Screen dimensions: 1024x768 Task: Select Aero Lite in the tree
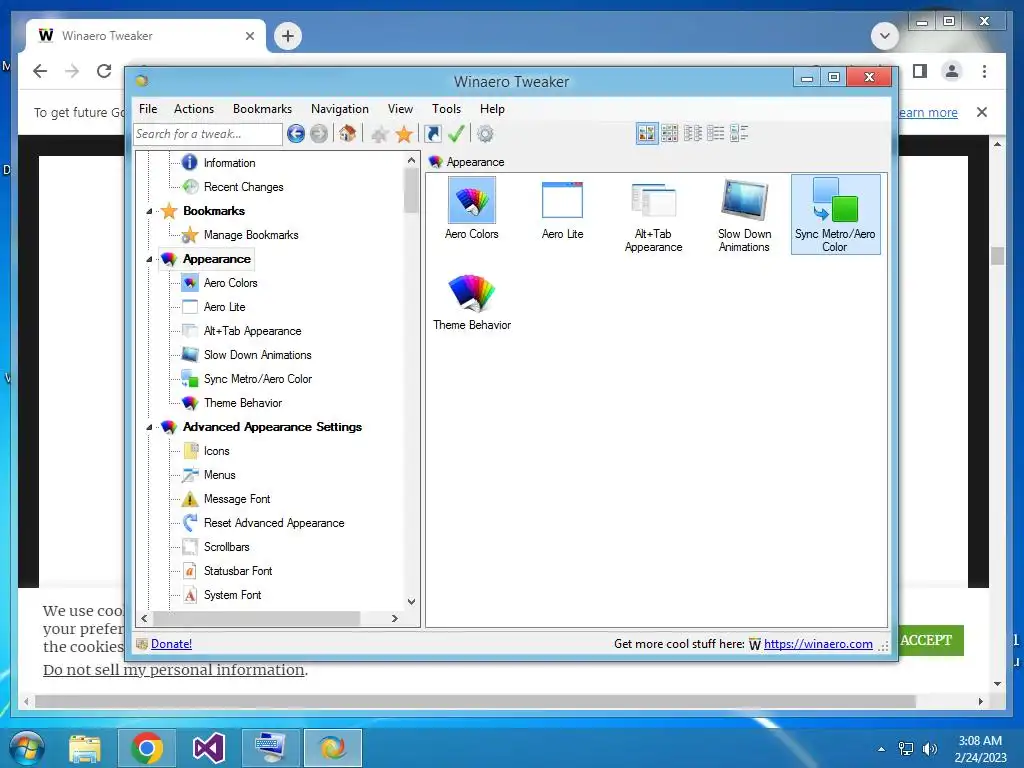[224, 307]
